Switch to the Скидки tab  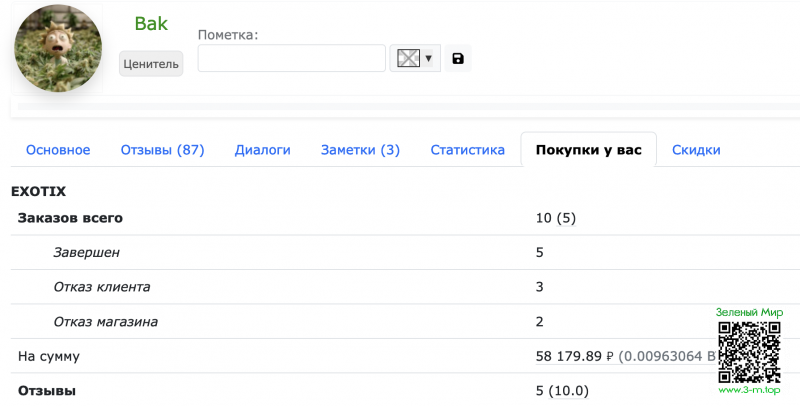696,150
